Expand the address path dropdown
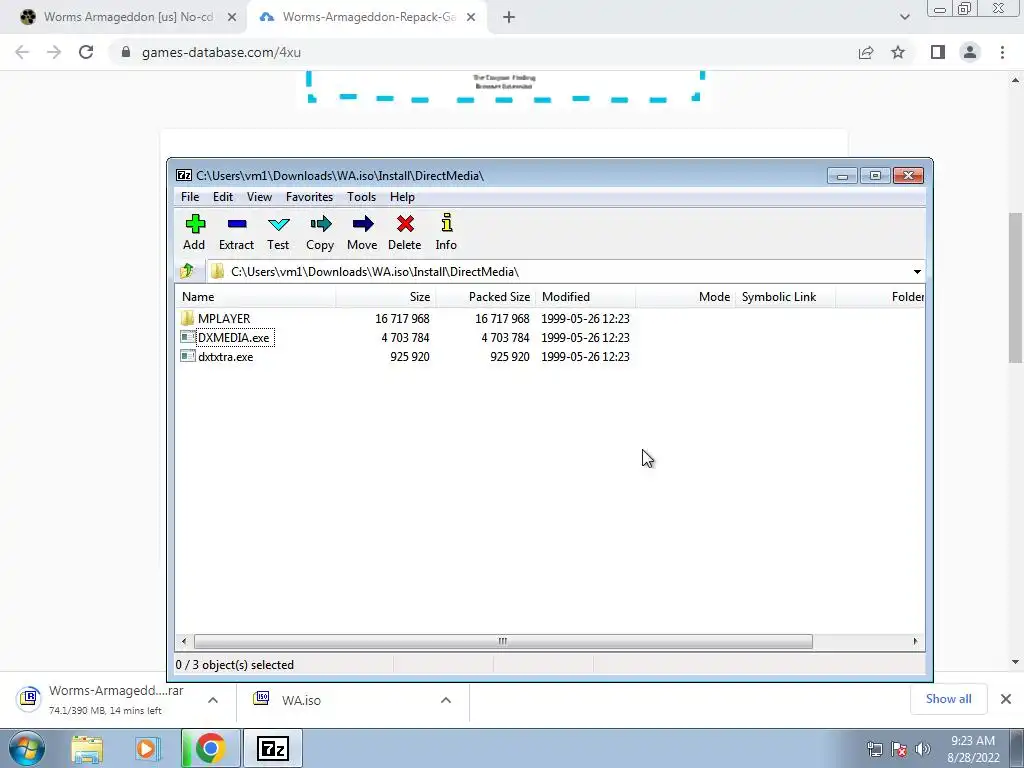1024x768 pixels. (917, 272)
